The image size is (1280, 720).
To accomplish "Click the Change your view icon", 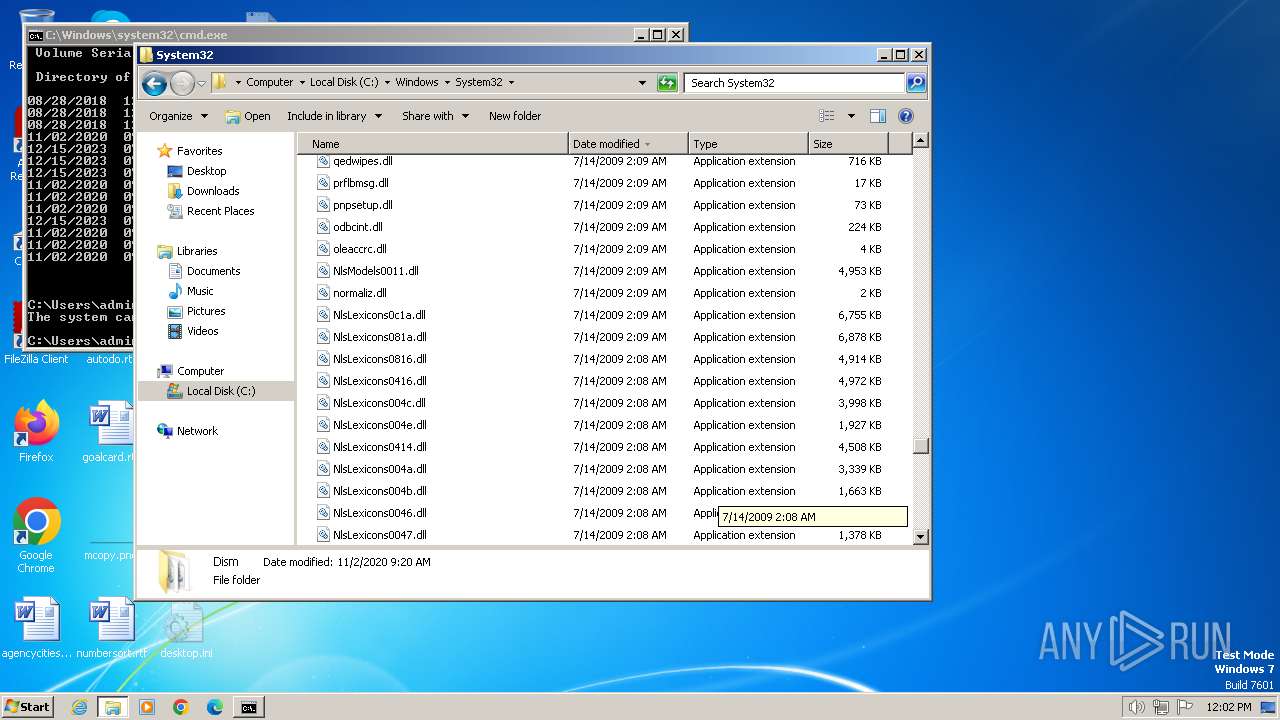I will tap(826, 116).
